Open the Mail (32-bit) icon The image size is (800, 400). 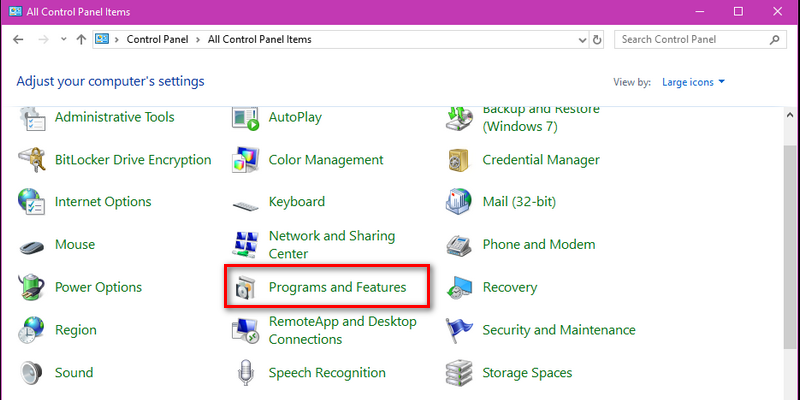pyautogui.click(x=460, y=202)
